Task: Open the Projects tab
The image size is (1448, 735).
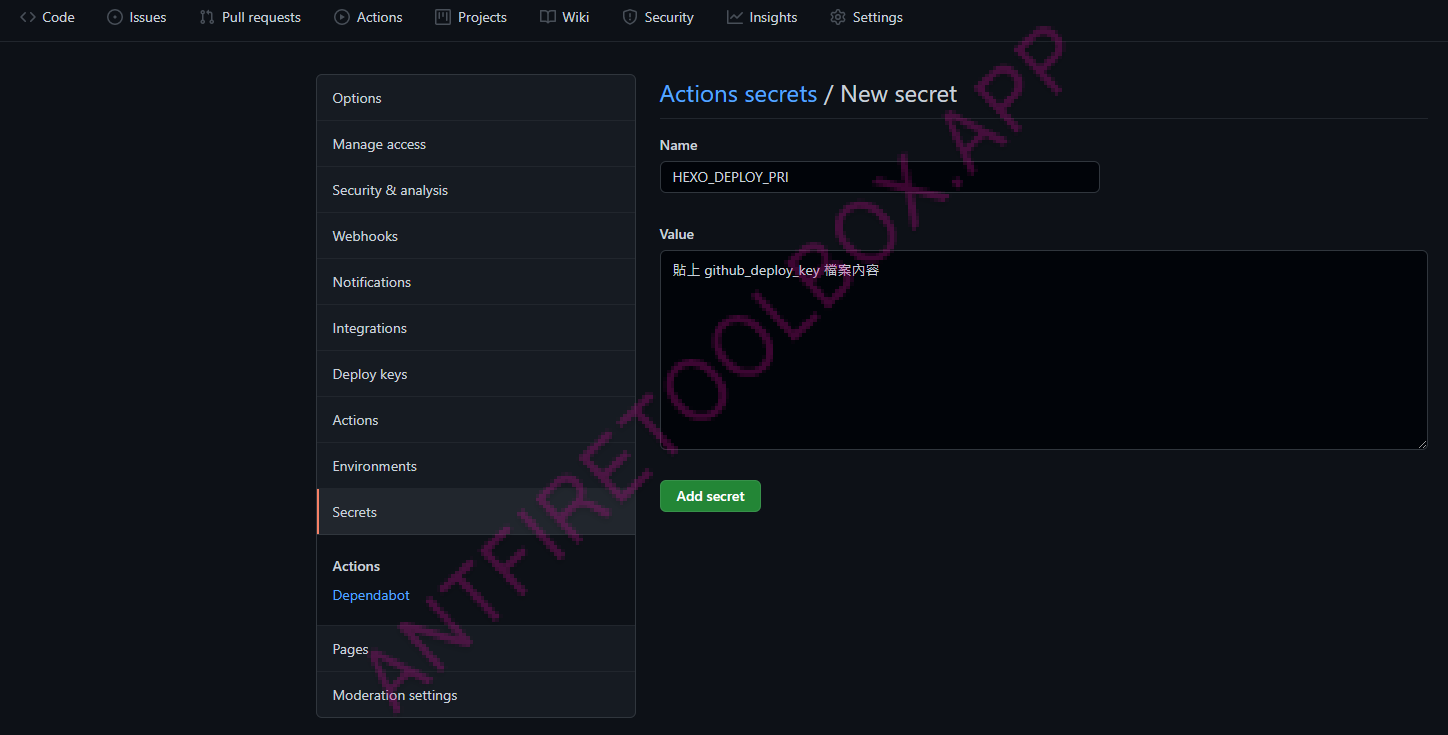Action: point(471,17)
